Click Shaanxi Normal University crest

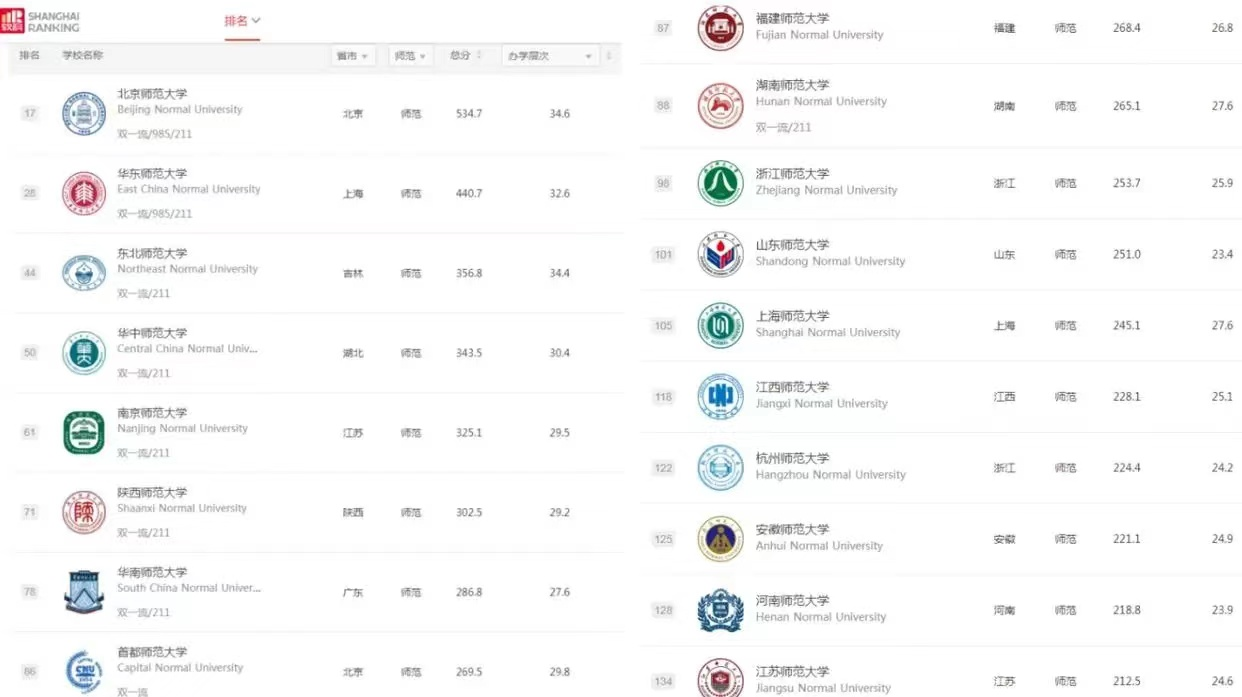pyautogui.click(x=84, y=512)
